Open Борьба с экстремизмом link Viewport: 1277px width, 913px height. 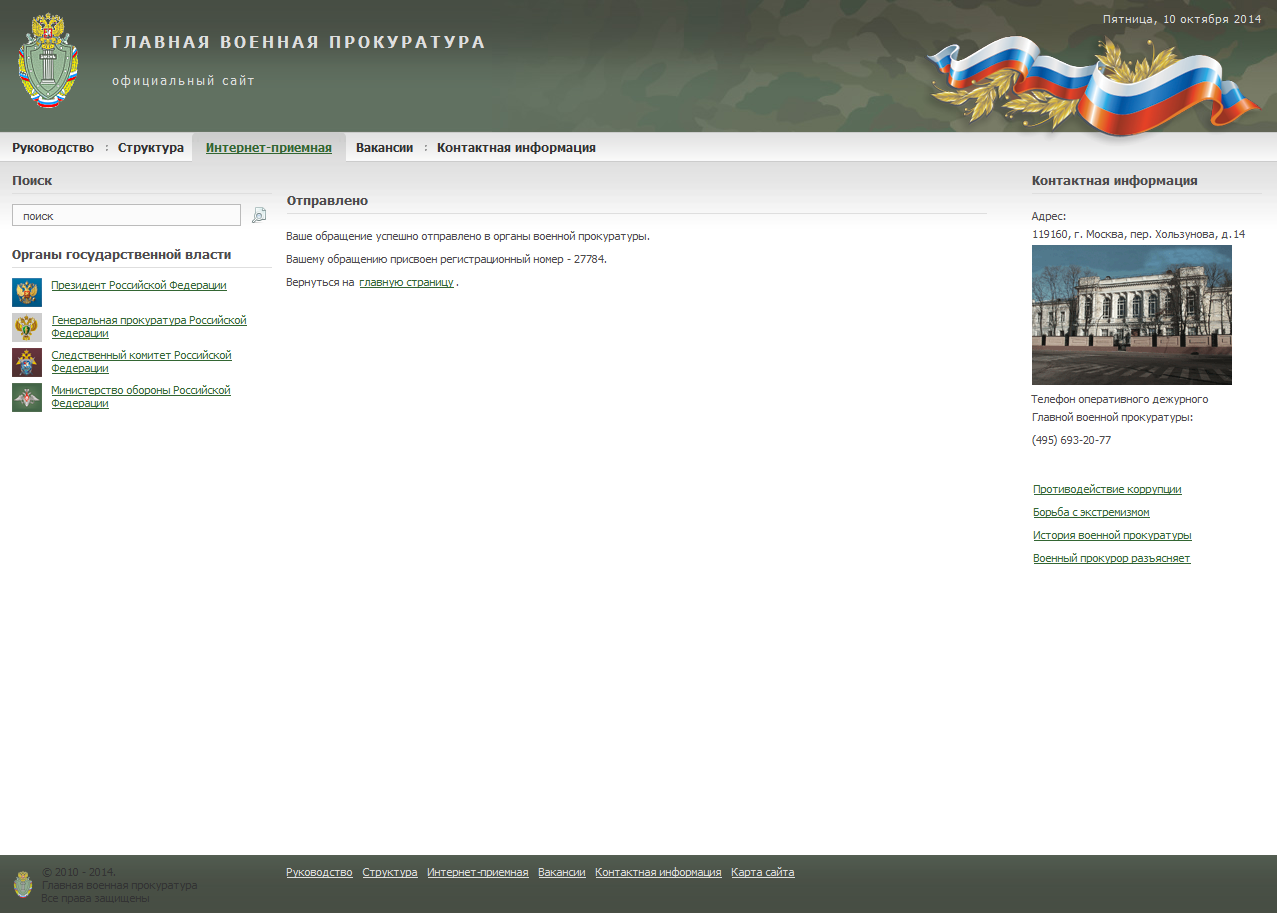(1091, 512)
